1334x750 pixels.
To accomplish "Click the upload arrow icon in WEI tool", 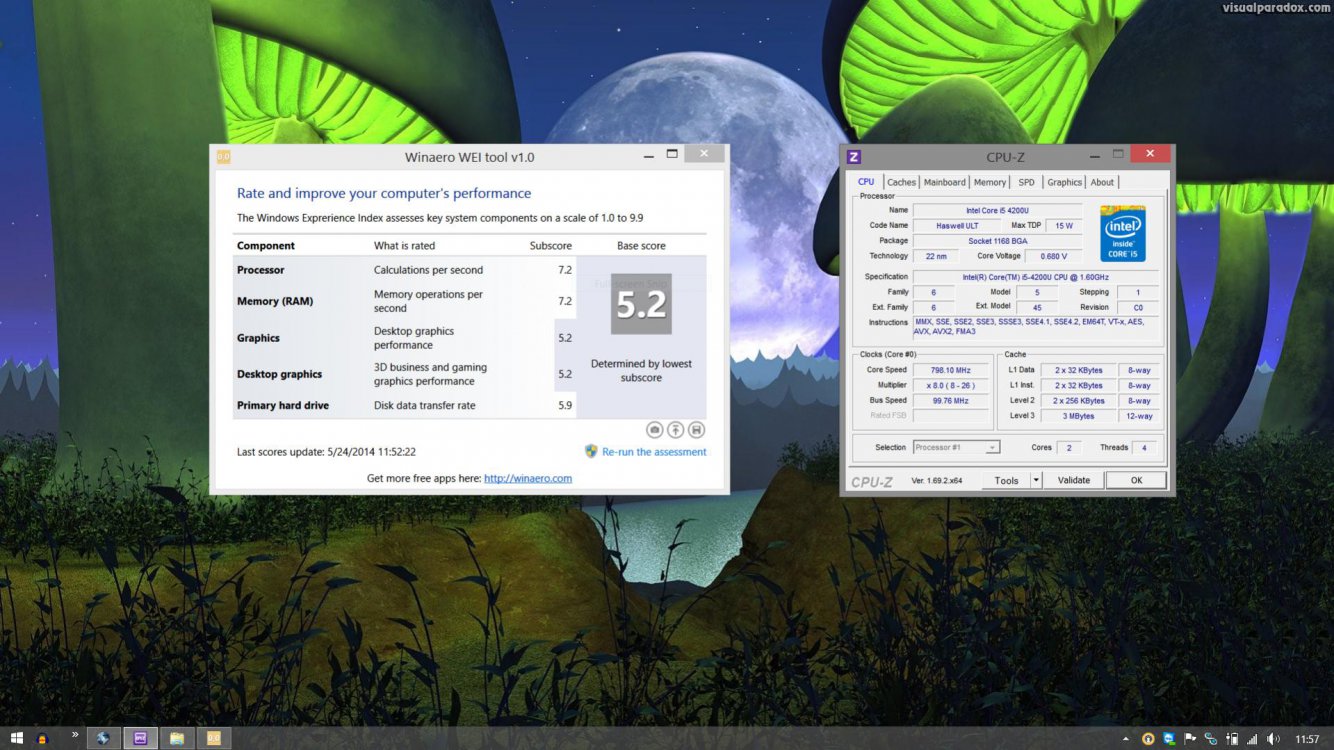I will pyautogui.click(x=676, y=430).
